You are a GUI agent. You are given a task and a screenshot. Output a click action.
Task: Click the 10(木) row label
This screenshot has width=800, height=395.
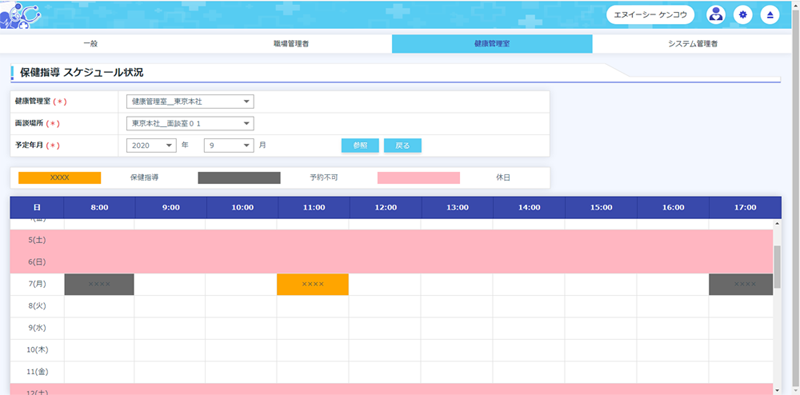[37, 350]
